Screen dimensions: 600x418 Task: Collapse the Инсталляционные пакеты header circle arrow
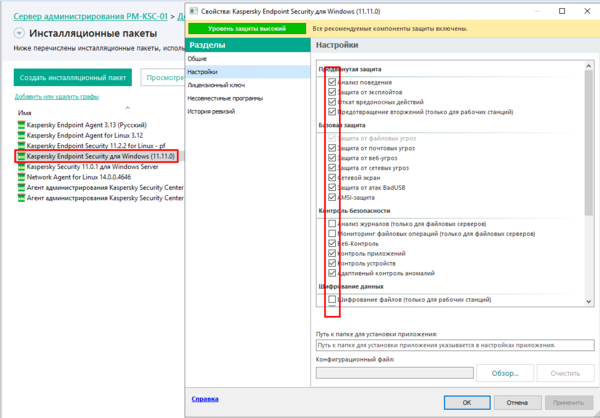coord(19,33)
